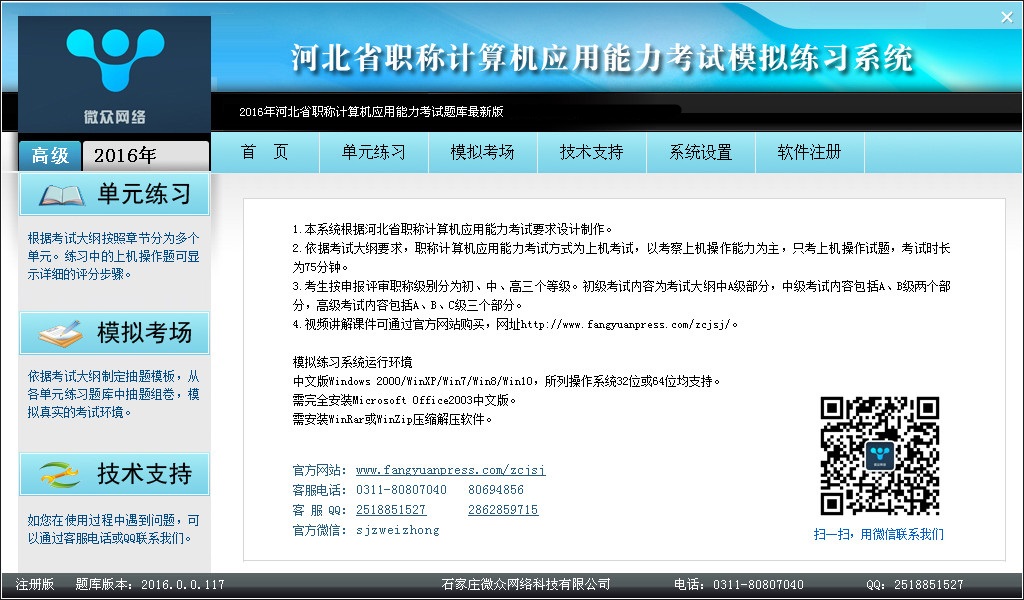Select the 高级 level tab
Image resolution: width=1024 pixels, height=600 pixels.
pos(50,156)
